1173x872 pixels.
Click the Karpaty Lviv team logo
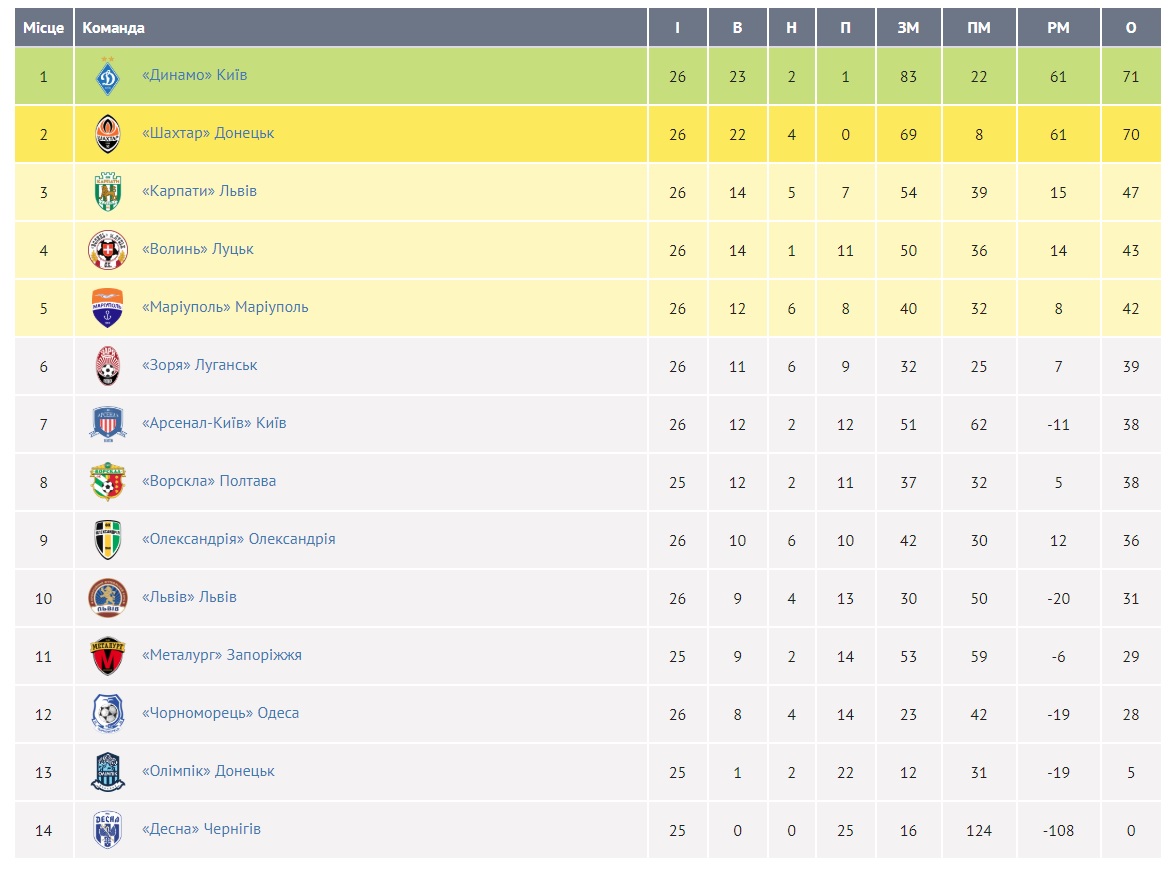click(108, 192)
